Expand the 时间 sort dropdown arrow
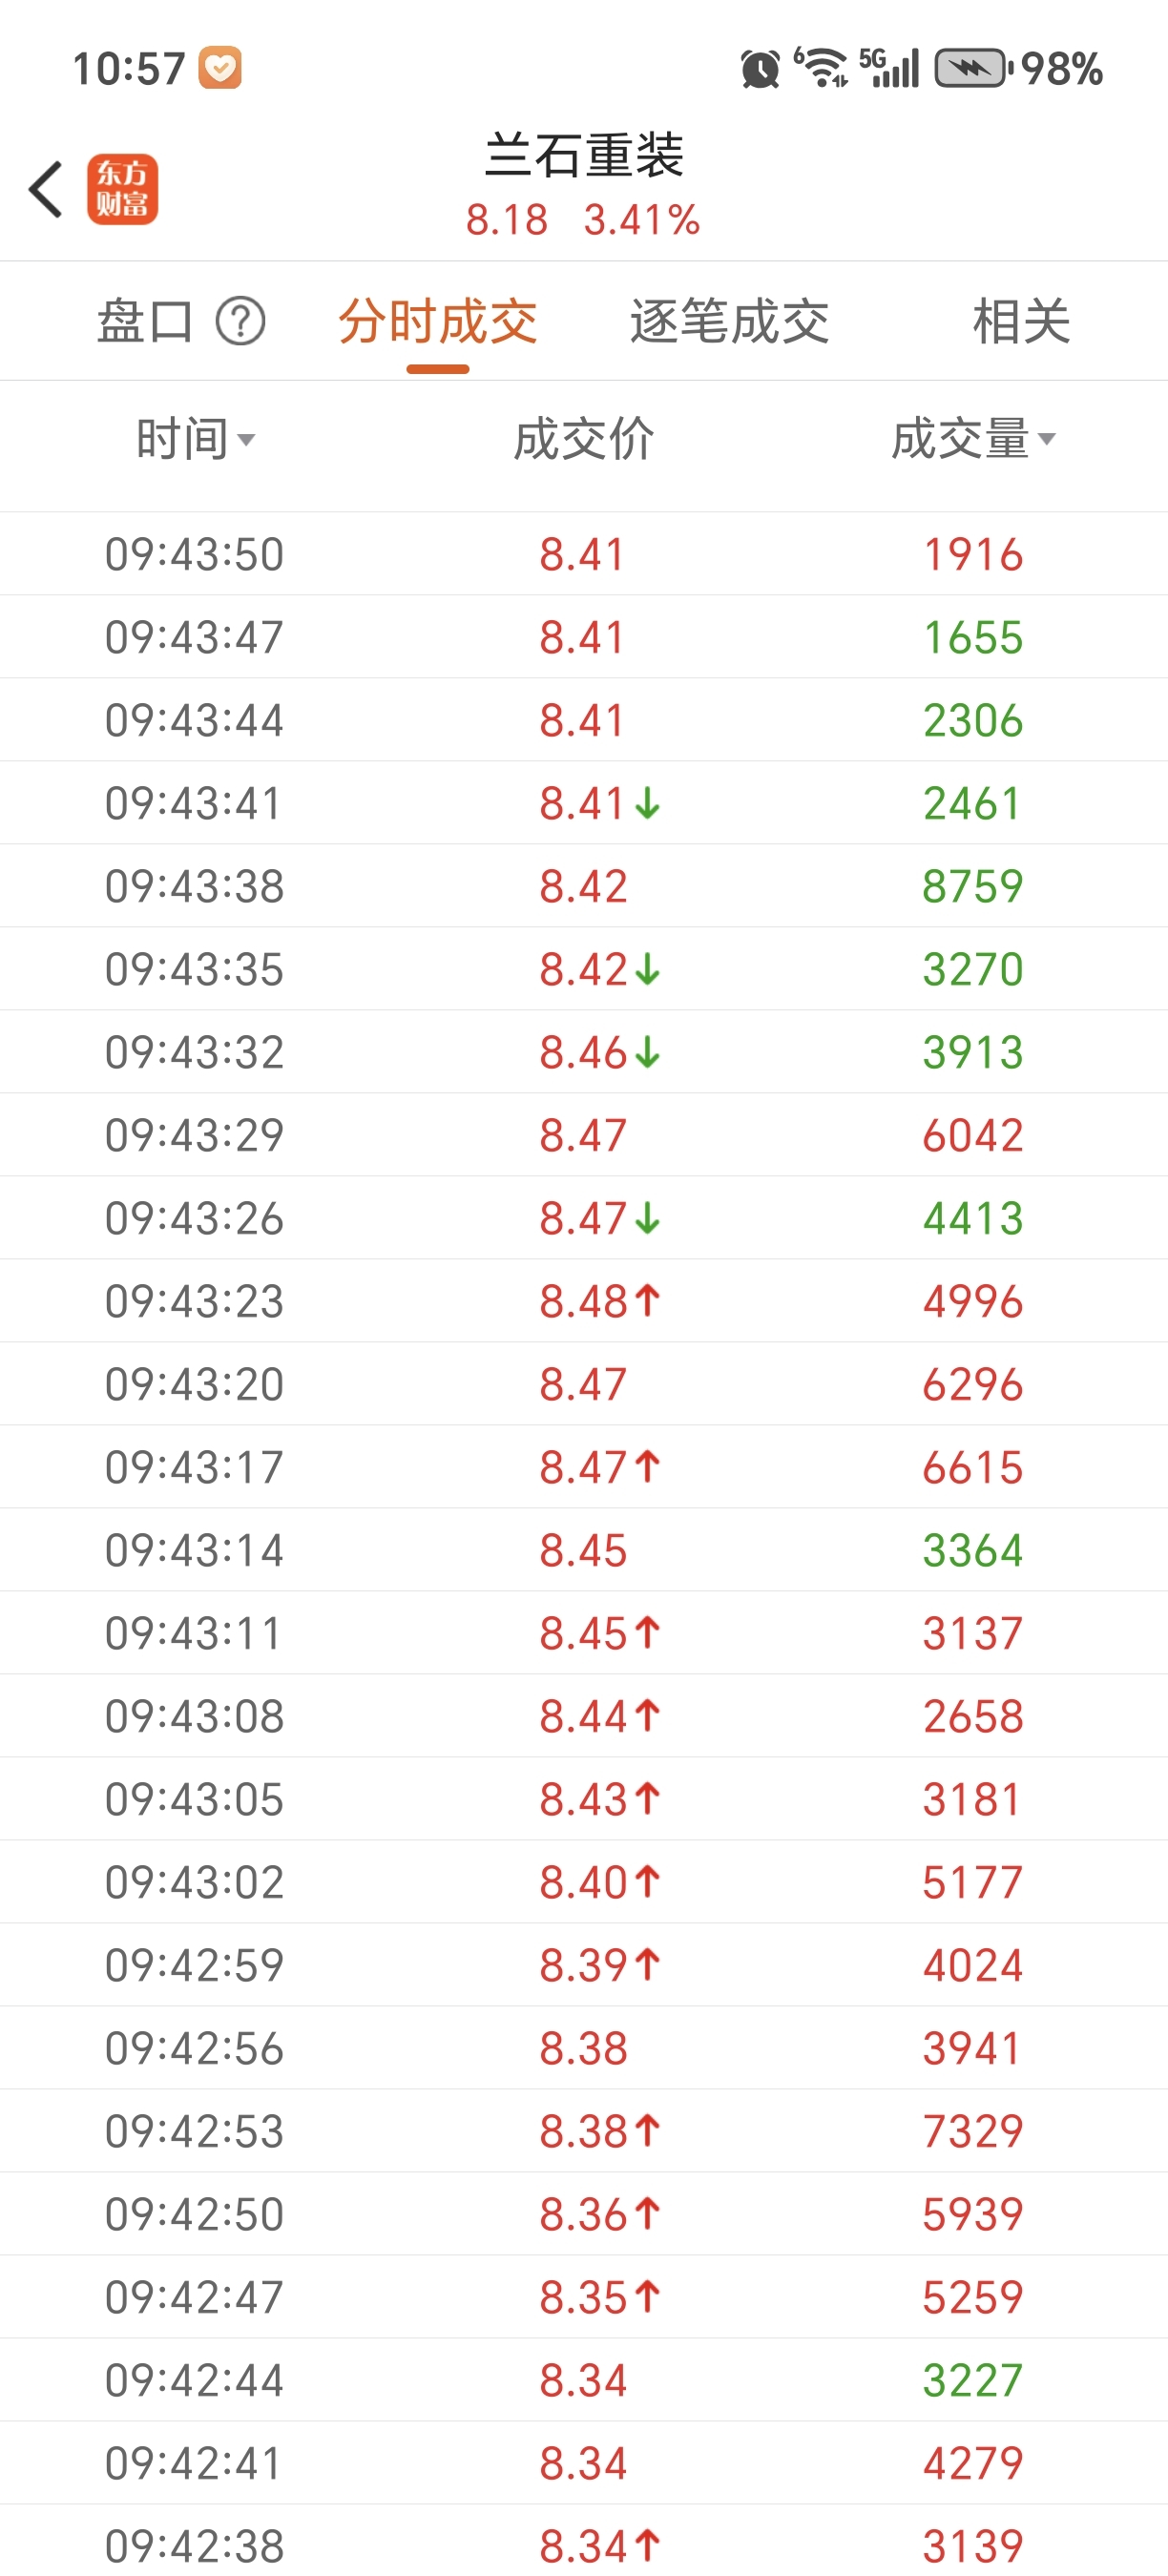The width and height of the screenshot is (1168, 2576). [247, 440]
